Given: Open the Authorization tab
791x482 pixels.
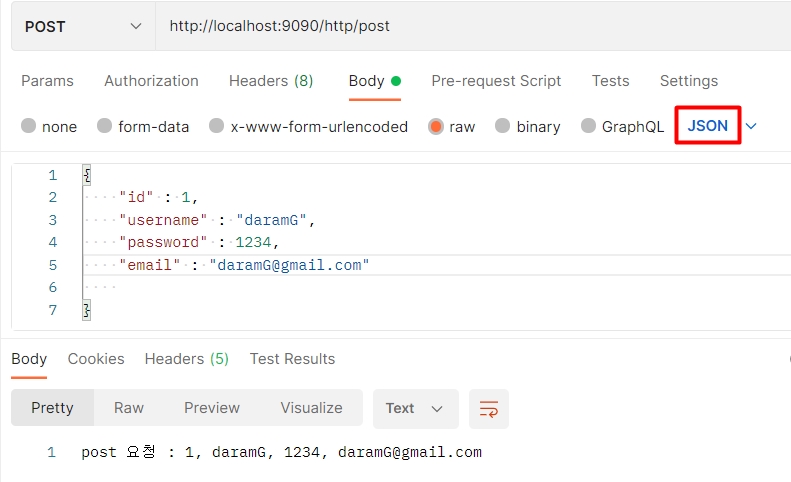Looking at the screenshot, I should [x=151, y=81].
